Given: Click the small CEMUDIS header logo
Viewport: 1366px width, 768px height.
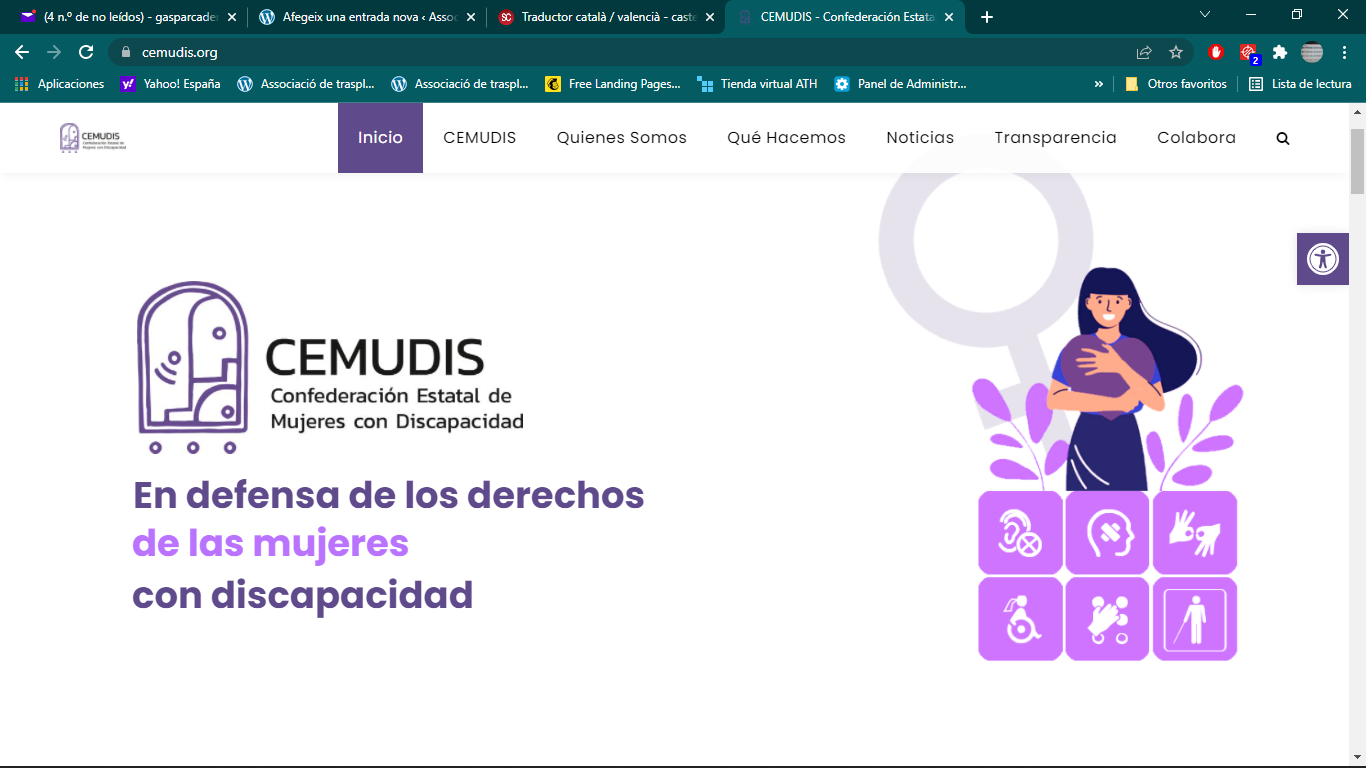Looking at the screenshot, I should (x=93, y=138).
